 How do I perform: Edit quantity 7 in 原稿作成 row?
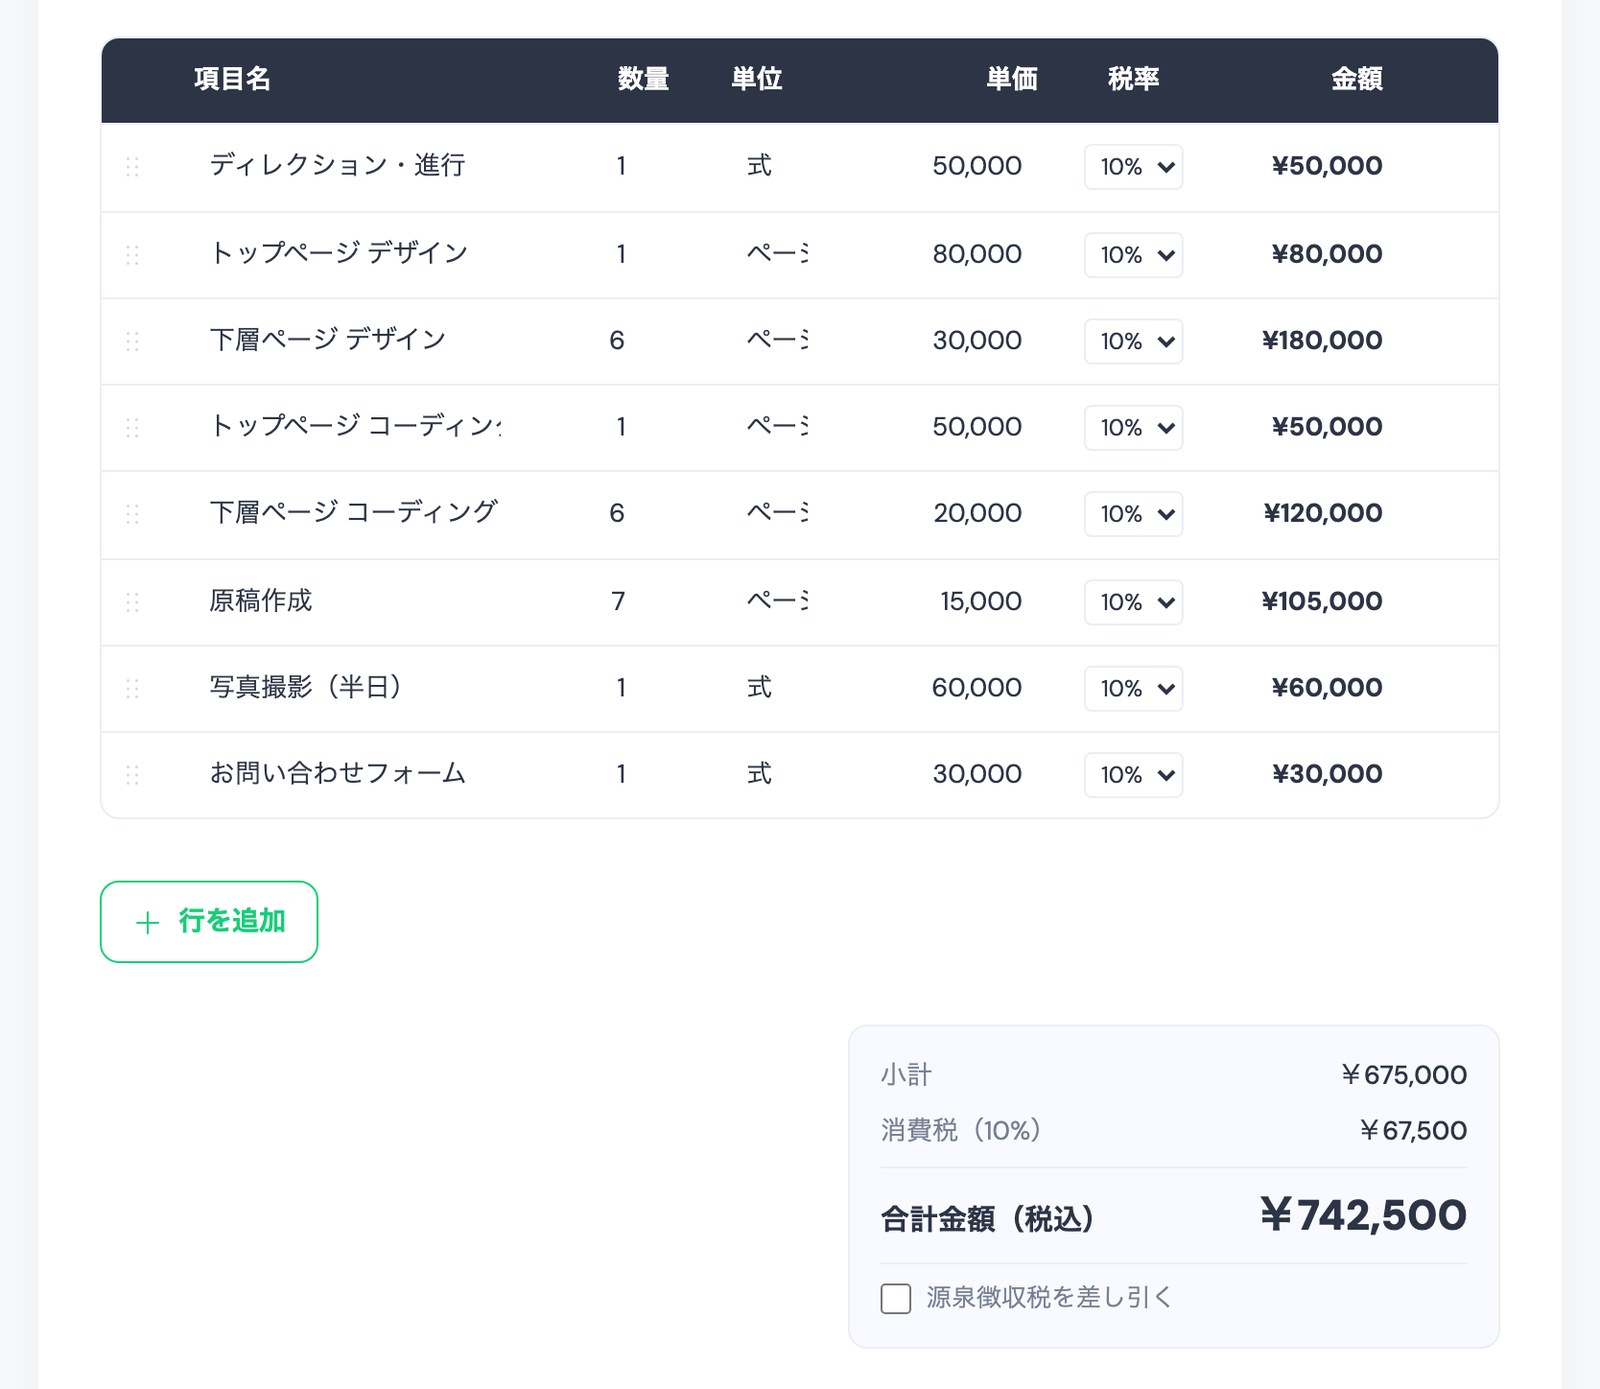coord(618,601)
